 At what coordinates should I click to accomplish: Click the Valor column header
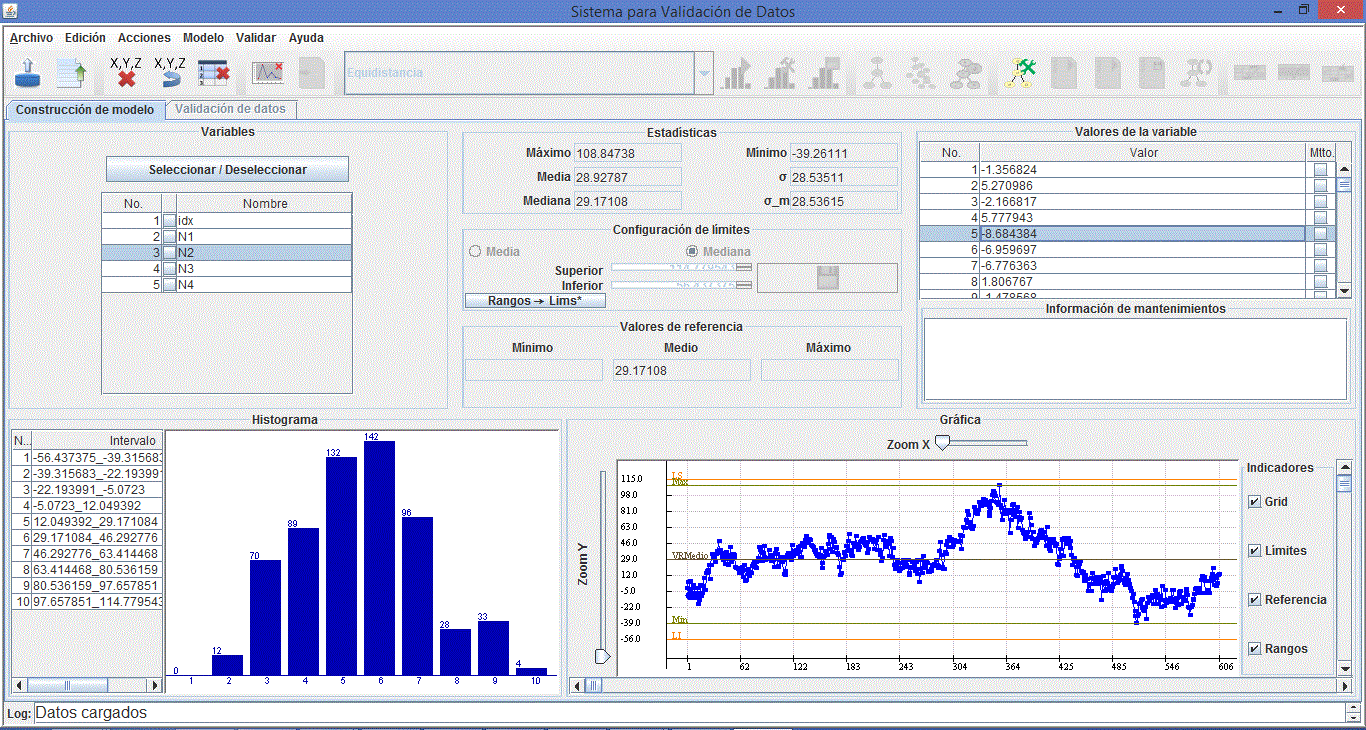[x=1144, y=153]
